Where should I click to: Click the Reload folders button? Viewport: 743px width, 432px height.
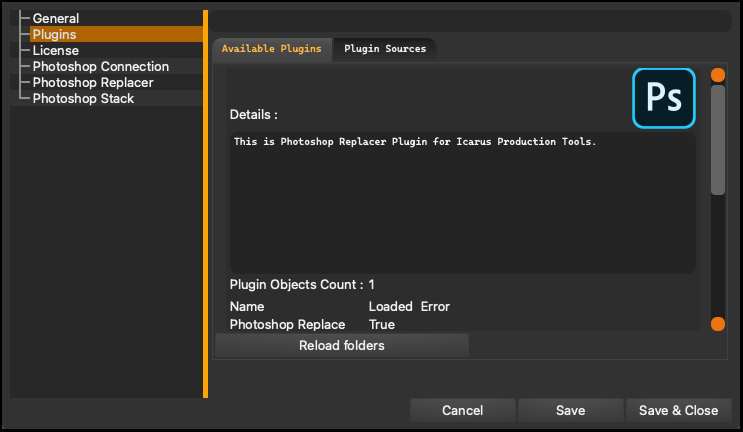pos(342,345)
